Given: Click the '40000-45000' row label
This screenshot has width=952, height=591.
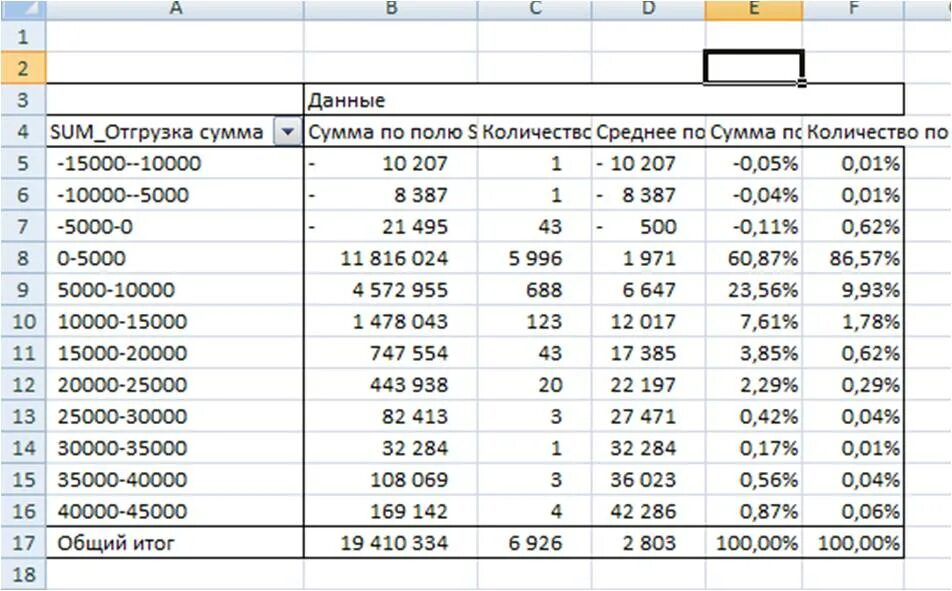Looking at the screenshot, I should pos(175,510).
